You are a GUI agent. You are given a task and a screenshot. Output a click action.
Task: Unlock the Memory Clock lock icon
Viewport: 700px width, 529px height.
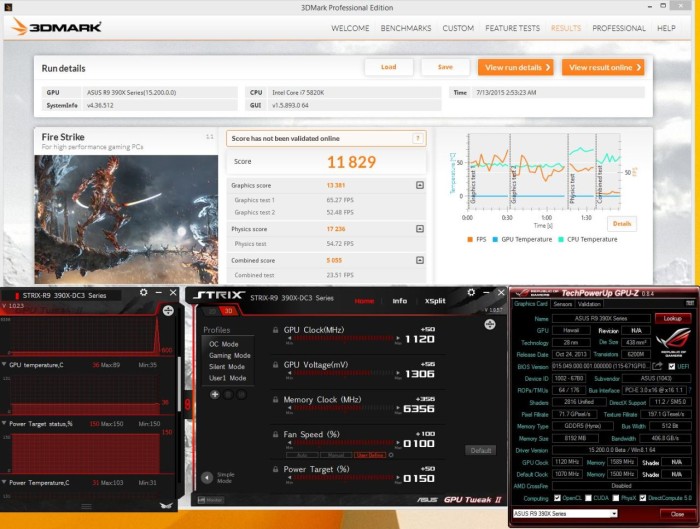275,400
